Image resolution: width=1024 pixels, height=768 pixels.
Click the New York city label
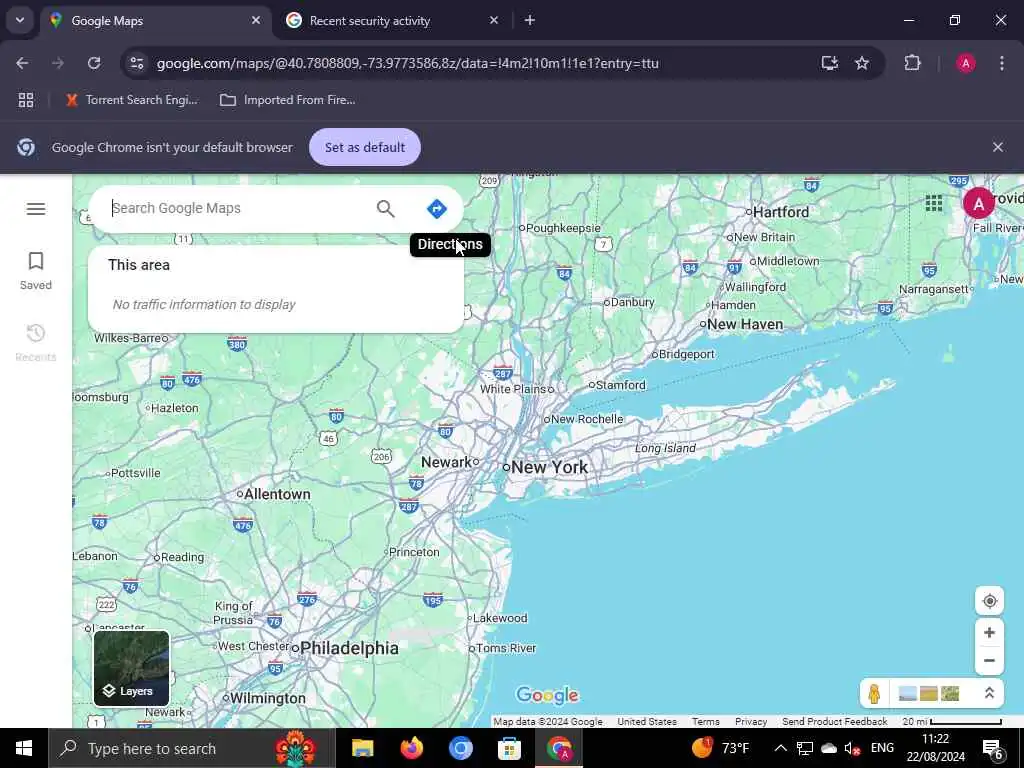point(549,467)
